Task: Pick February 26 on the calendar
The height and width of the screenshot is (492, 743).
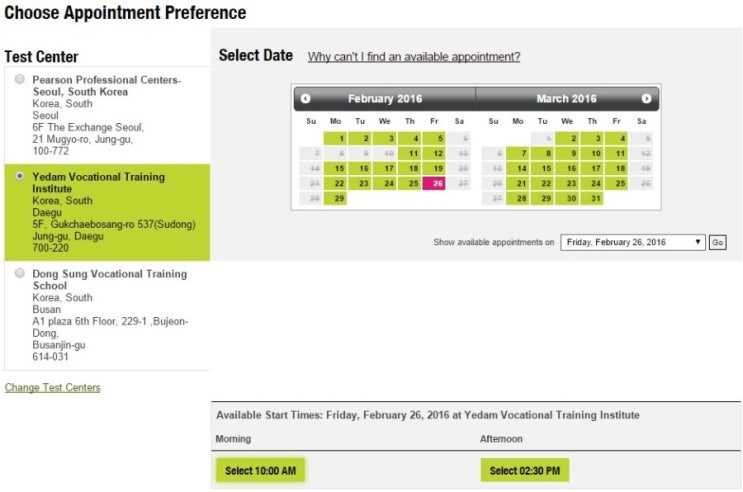Action: (434, 183)
